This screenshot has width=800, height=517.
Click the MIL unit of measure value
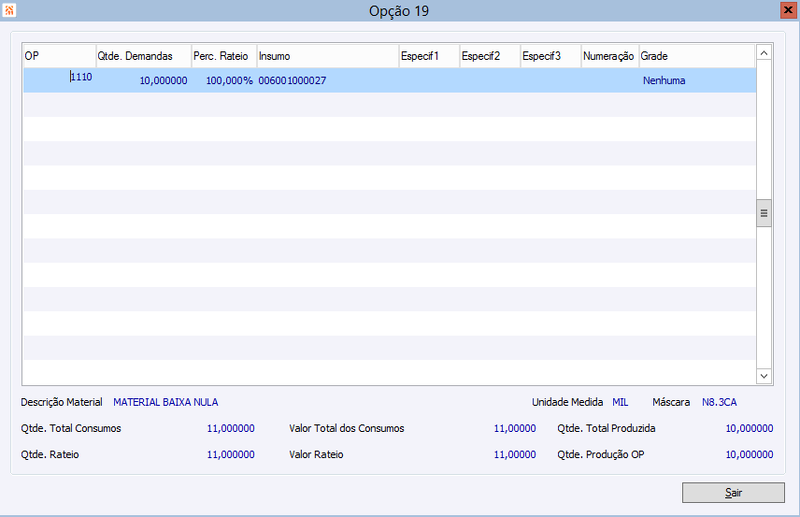coord(620,402)
